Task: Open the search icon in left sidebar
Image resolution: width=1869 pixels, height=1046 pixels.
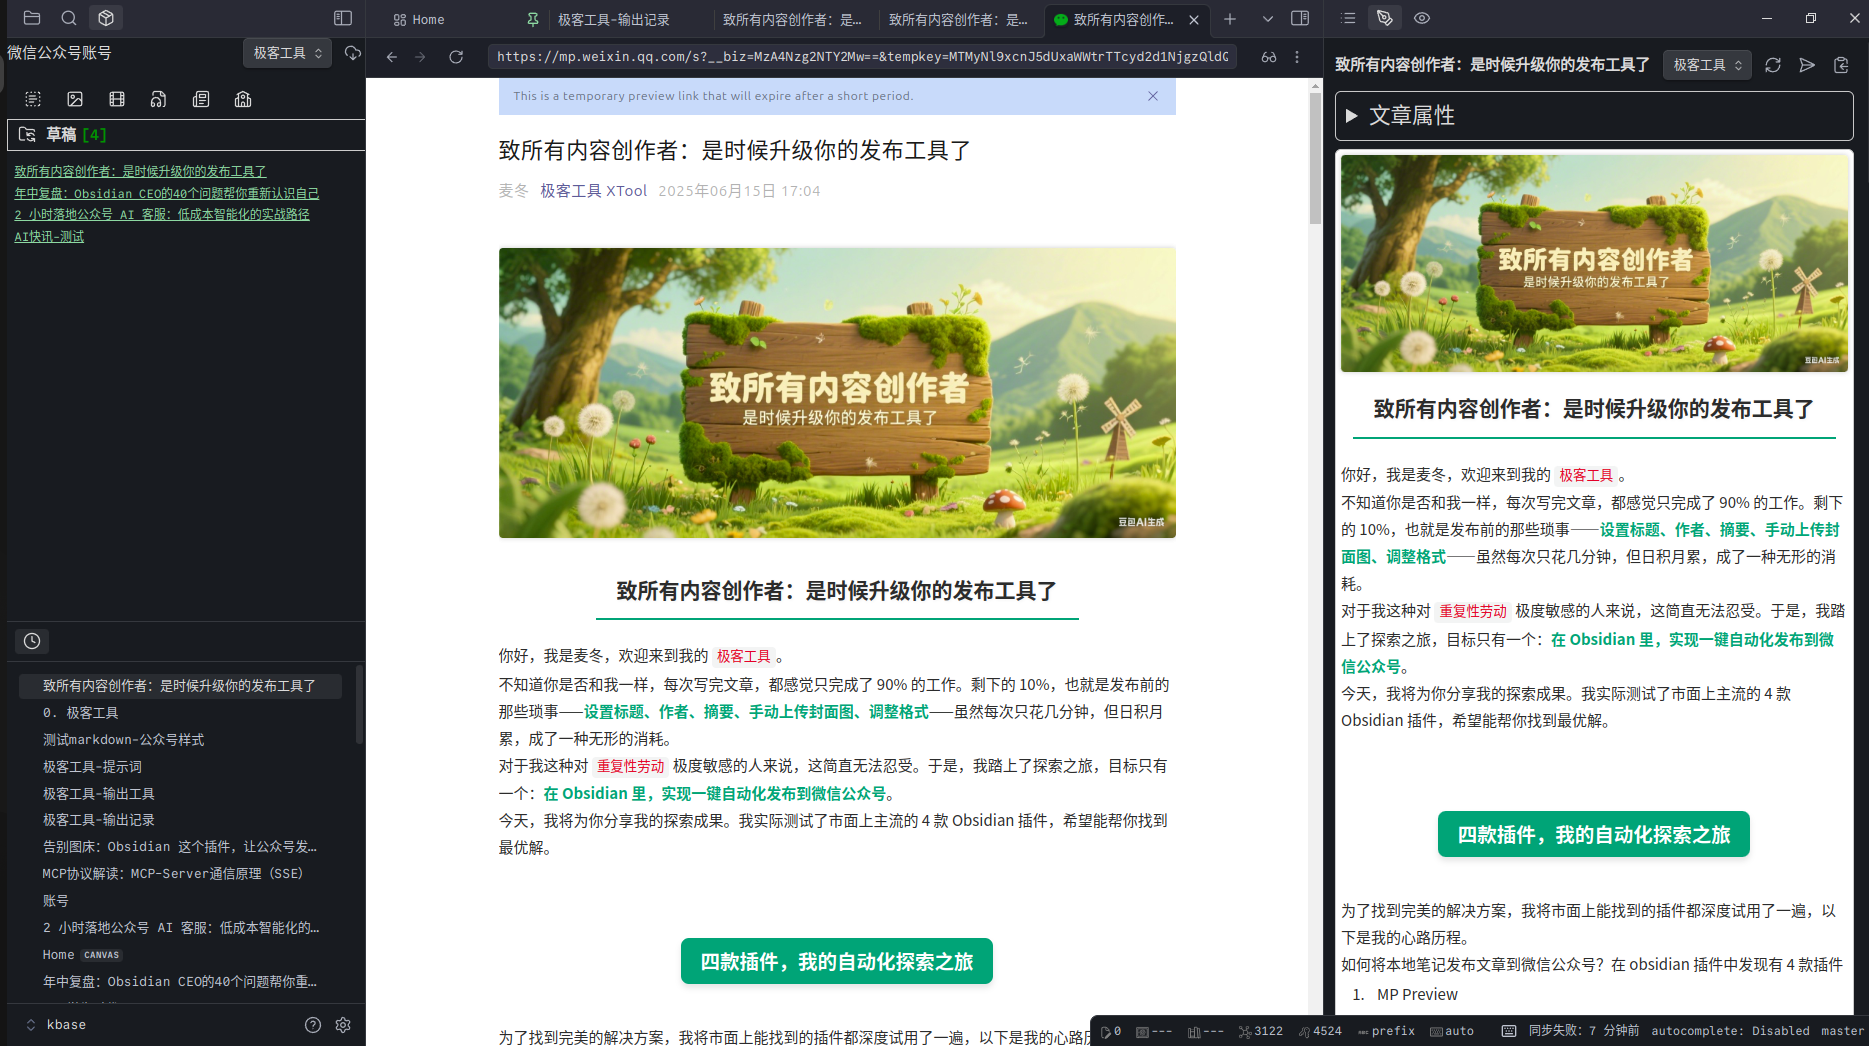Action: (69, 18)
